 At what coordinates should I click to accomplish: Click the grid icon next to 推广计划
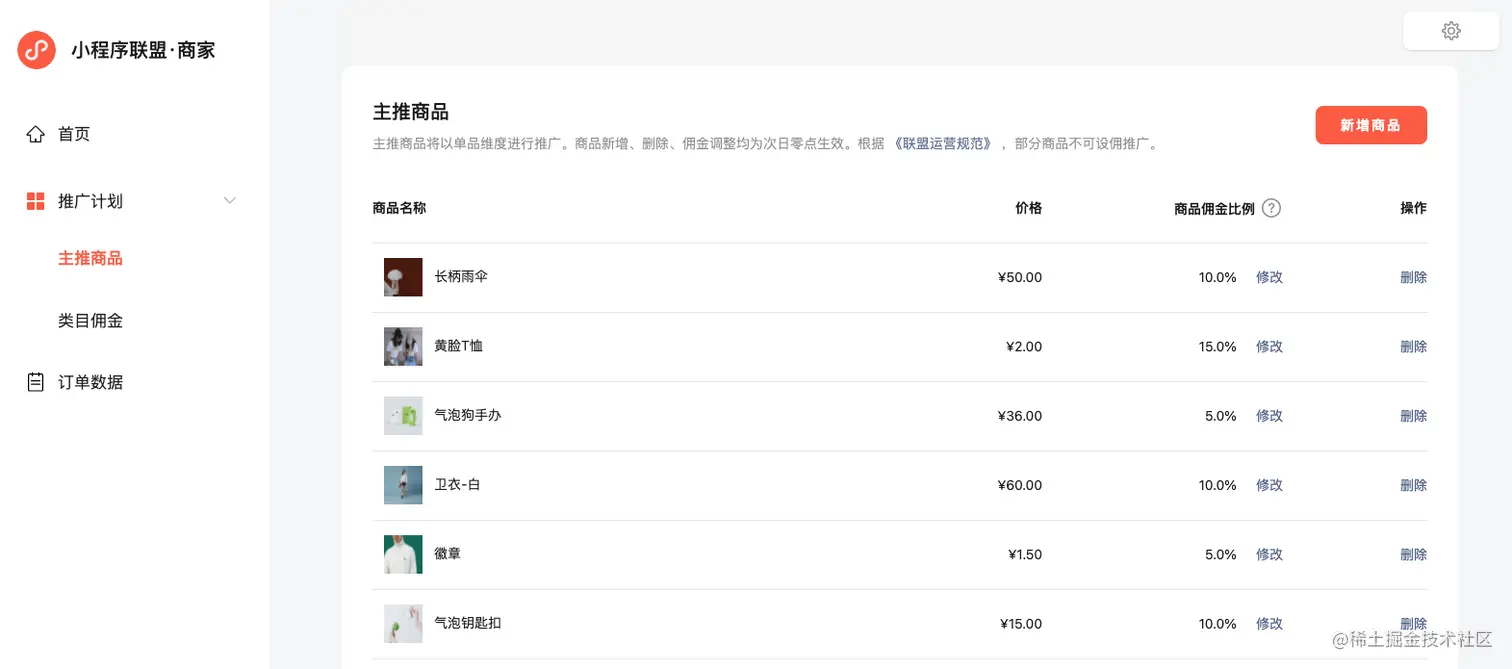35,200
